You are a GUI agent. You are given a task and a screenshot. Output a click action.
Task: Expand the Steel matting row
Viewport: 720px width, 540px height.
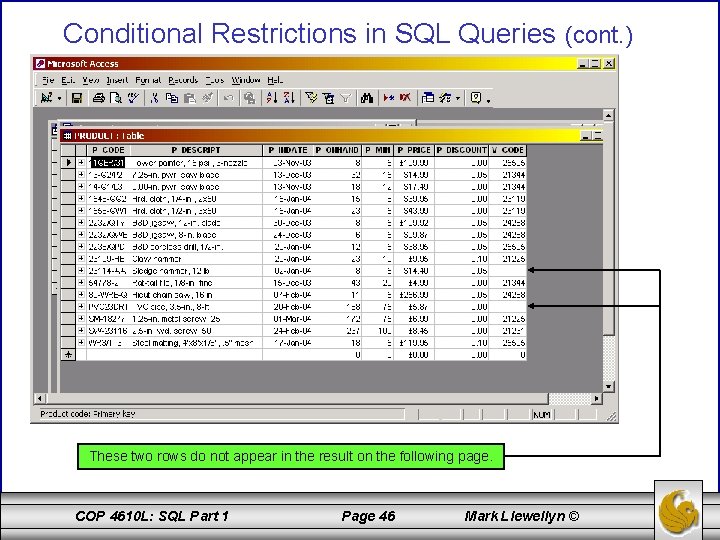(x=81, y=342)
